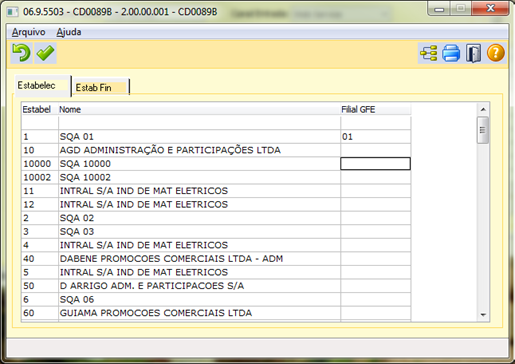Click Filial GFE cell for DABENE row
This screenshot has height=364, width=515.
click(x=375, y=259)
